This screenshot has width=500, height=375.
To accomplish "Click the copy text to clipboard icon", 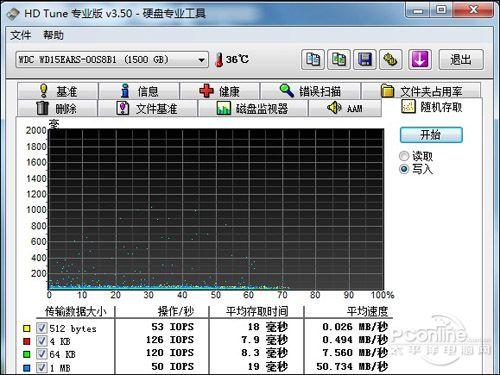I will 313,60.
